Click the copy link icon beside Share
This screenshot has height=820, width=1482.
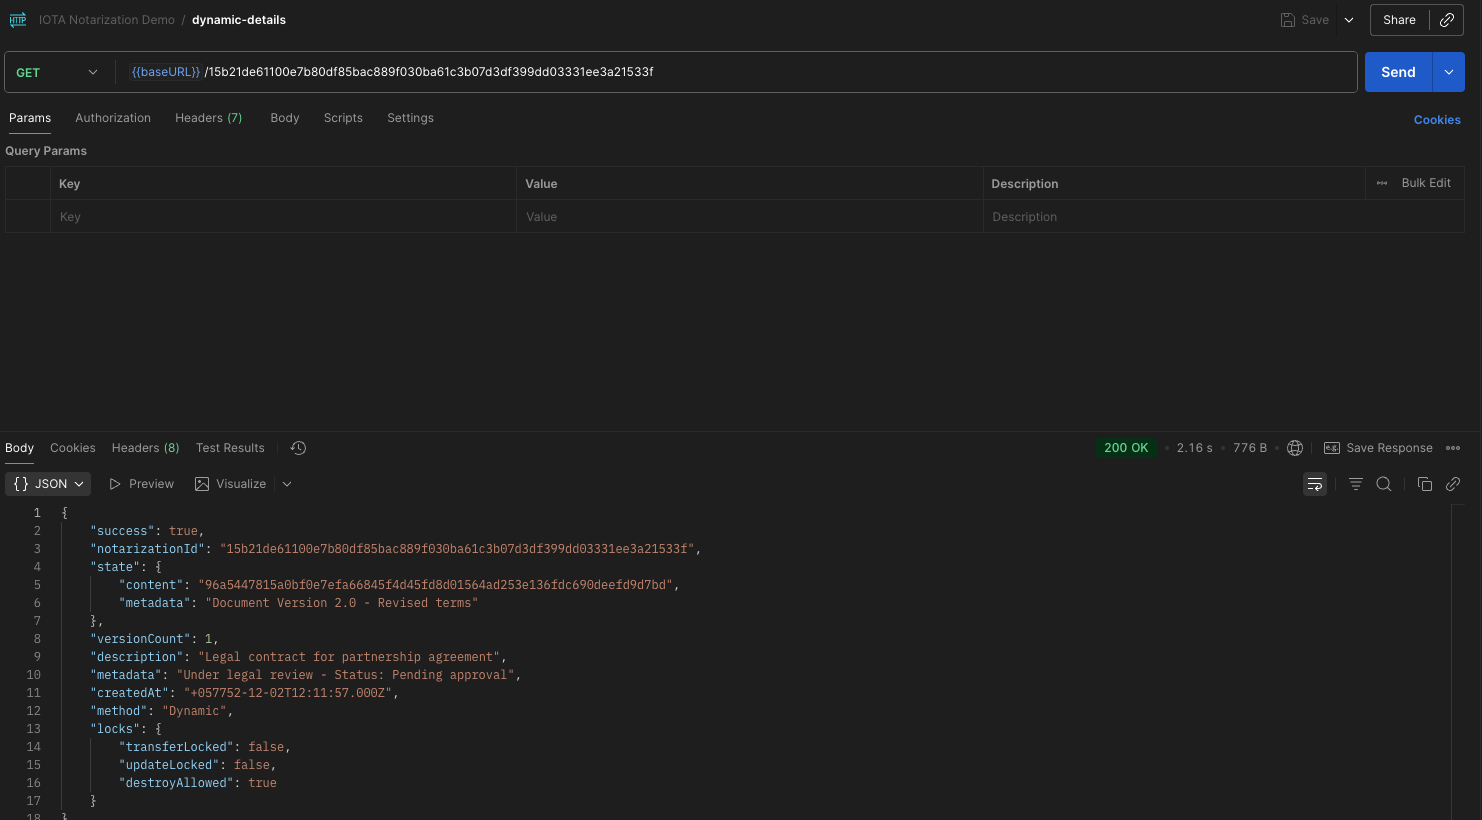[1447, 20]
